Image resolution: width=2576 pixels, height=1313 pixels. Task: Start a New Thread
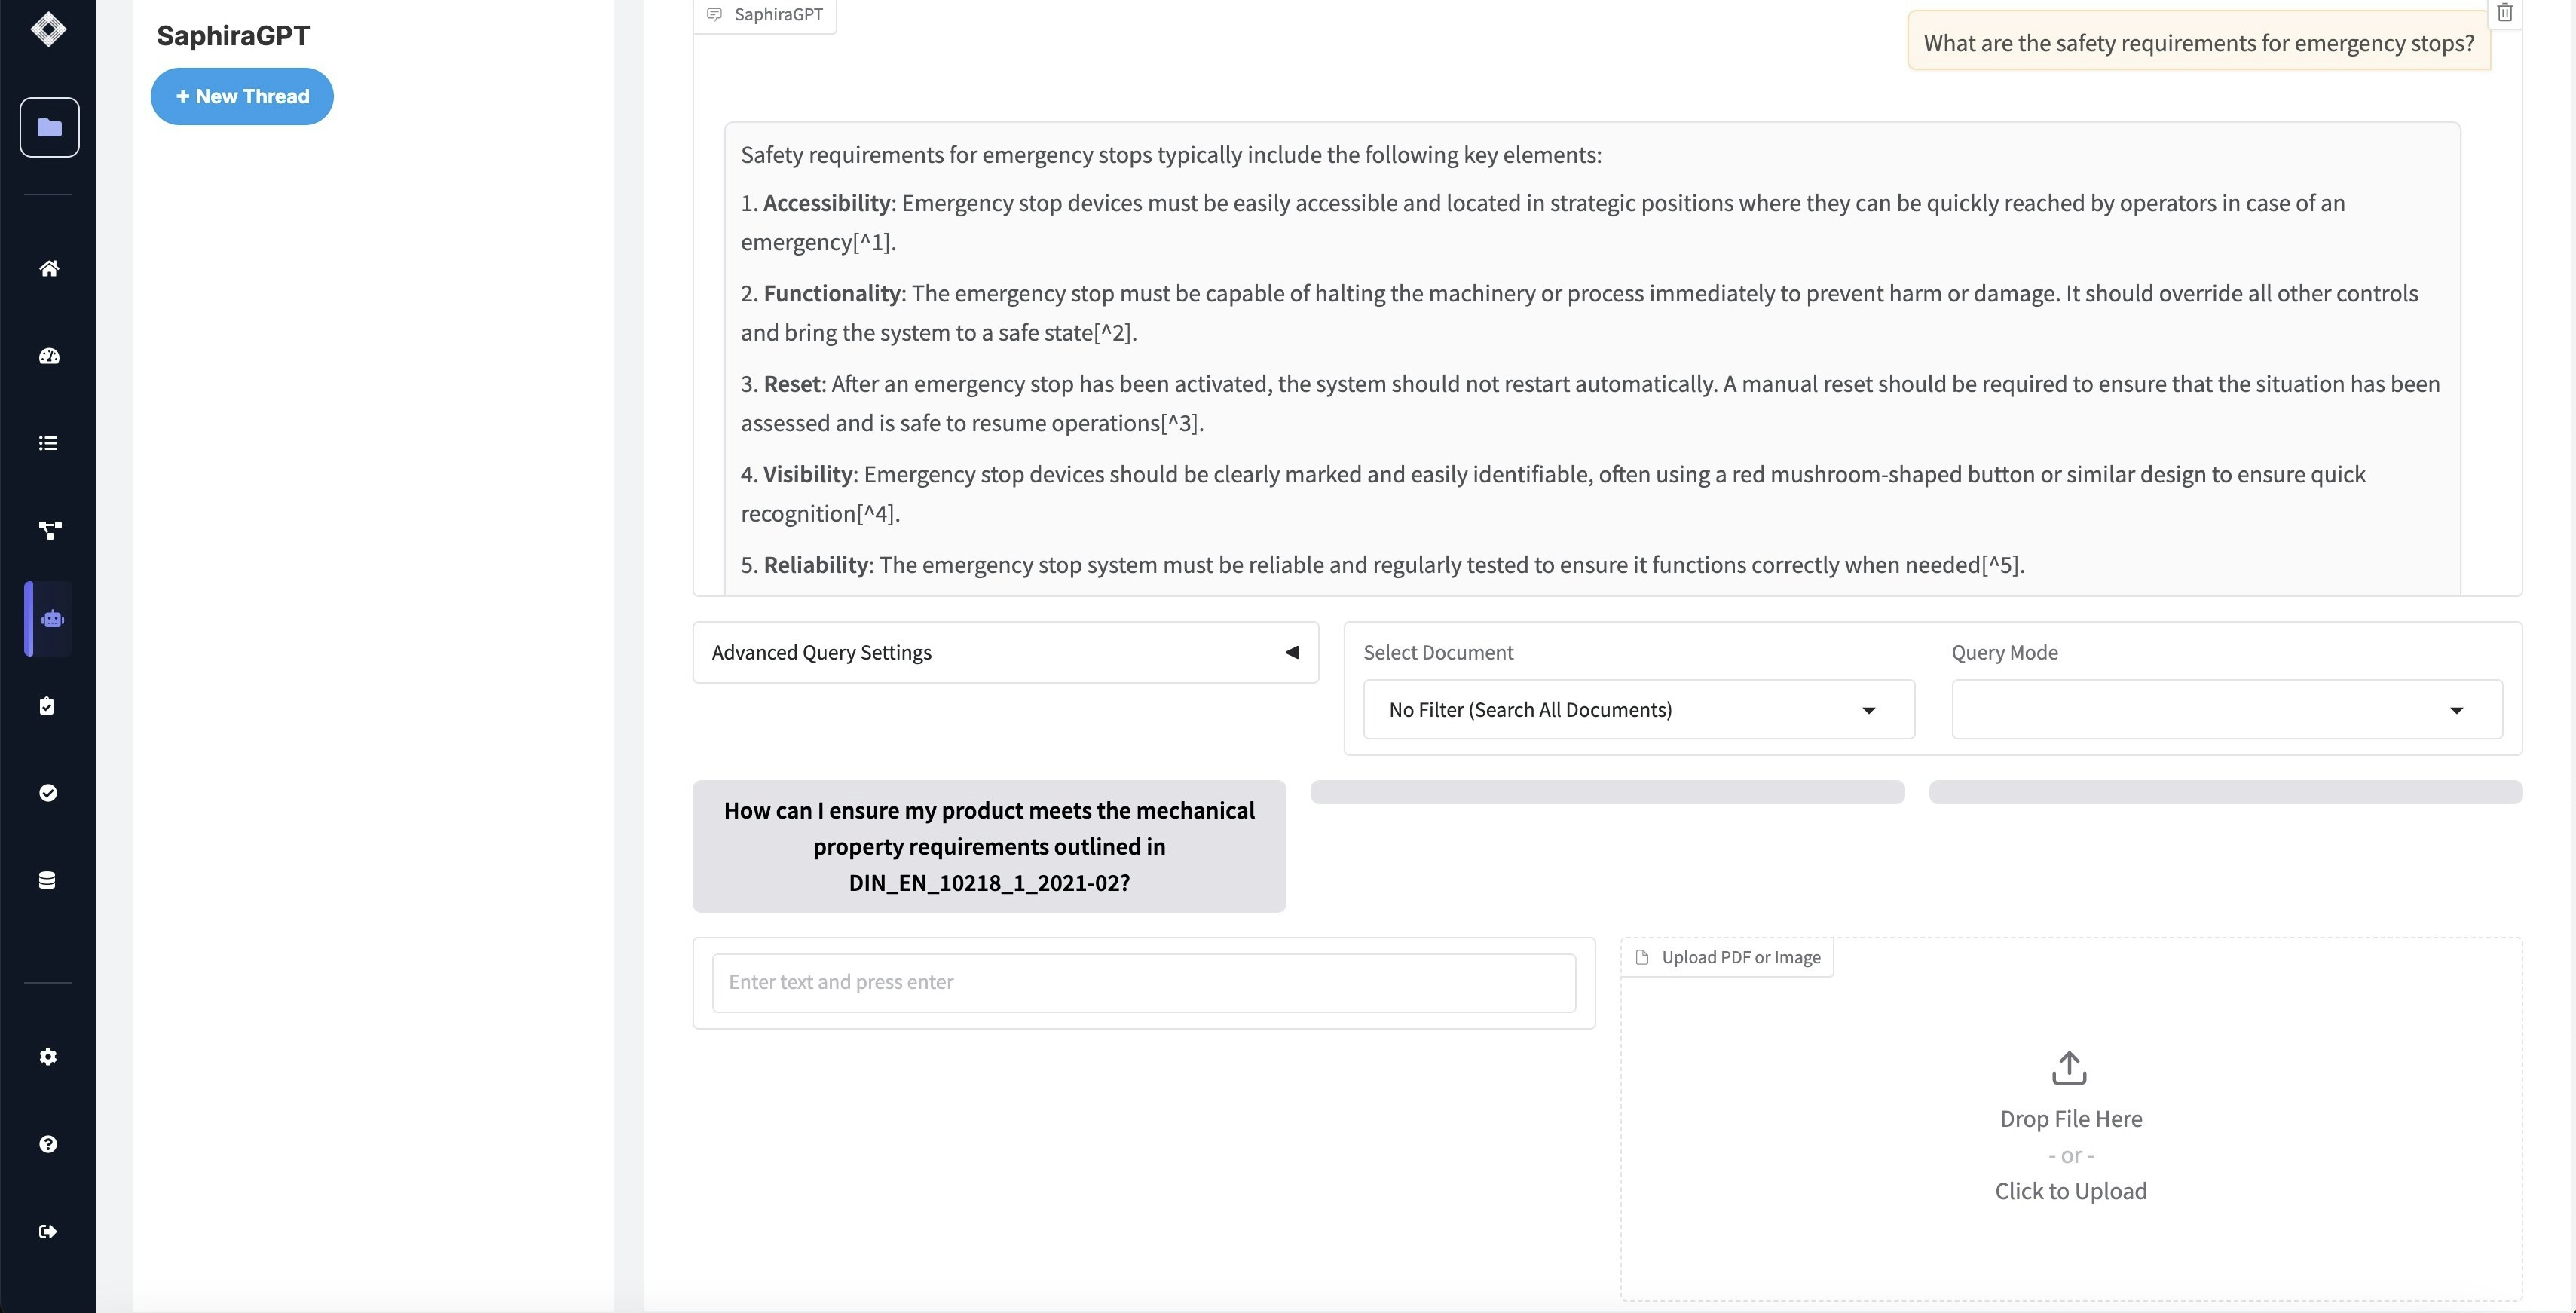pyautogui.click(x=242, y=97)
